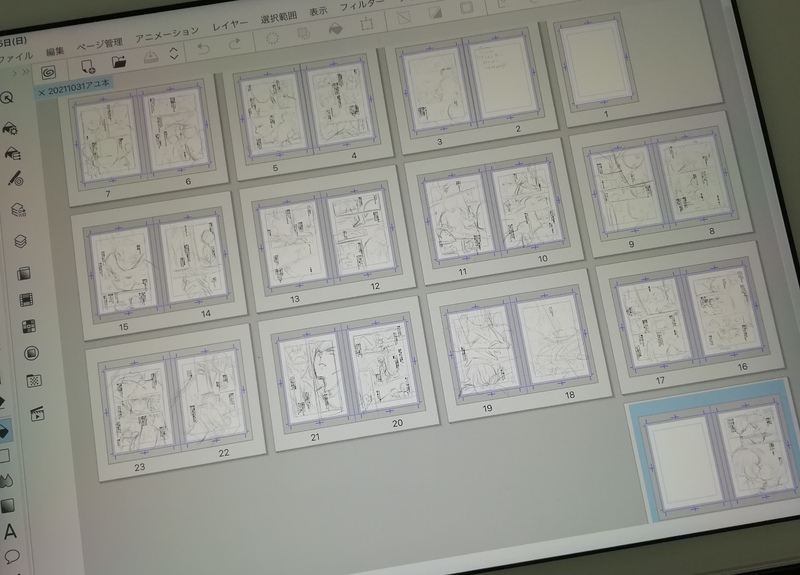Click the invert selection icon

point(435,13)
